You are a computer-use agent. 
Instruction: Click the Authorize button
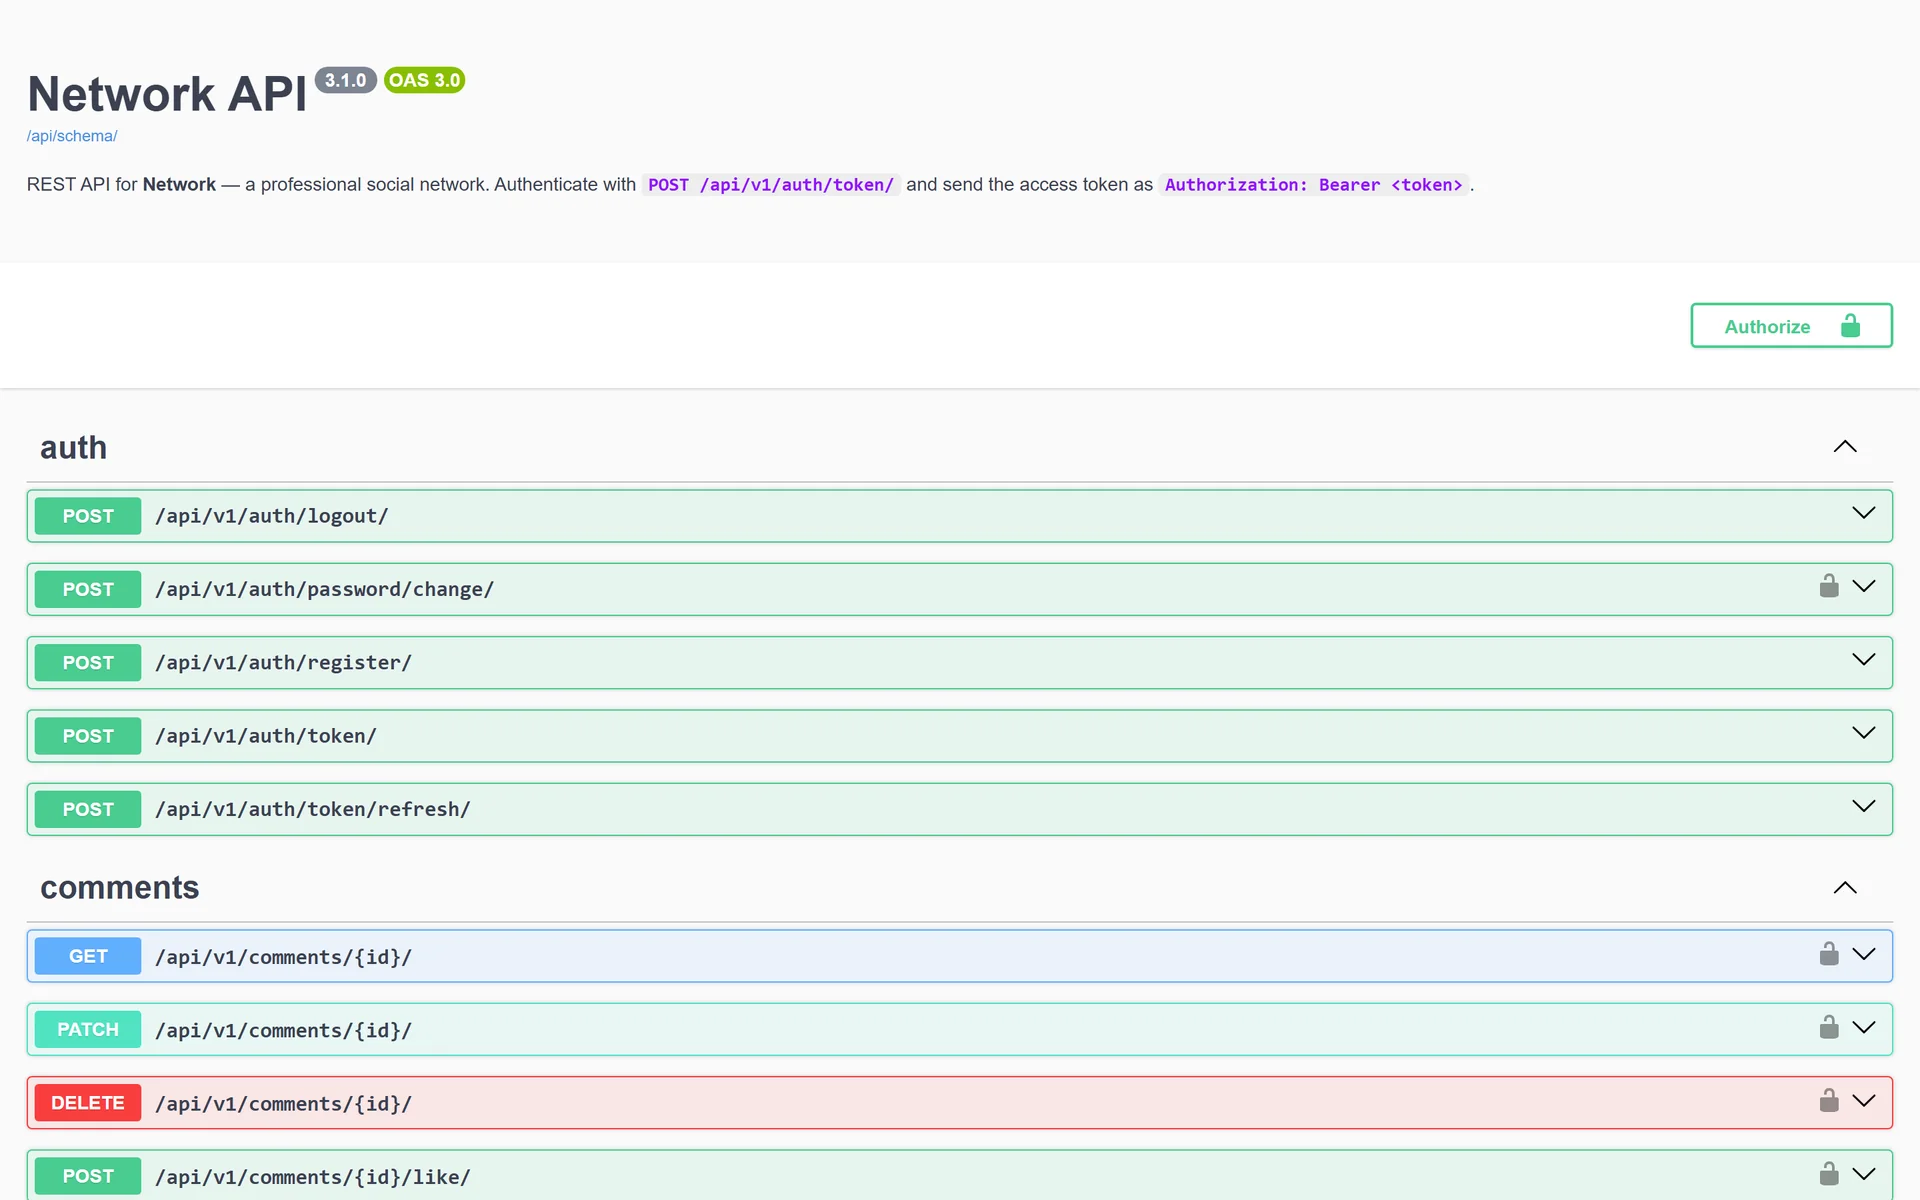click(1791, 326)
